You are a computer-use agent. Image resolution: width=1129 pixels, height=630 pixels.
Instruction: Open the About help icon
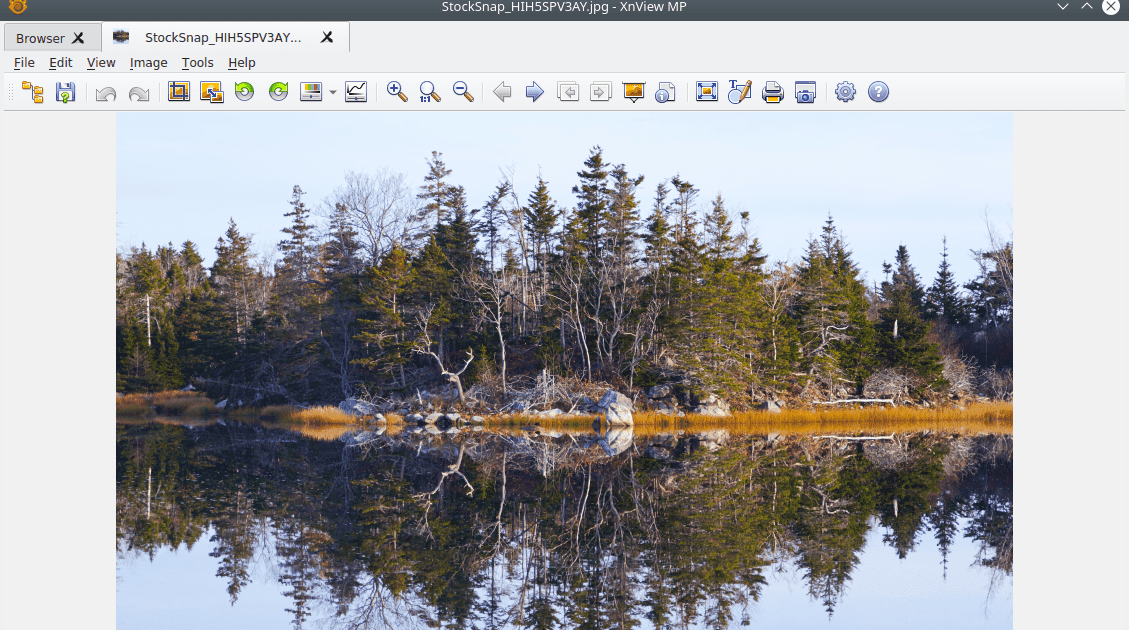[878, 91]
